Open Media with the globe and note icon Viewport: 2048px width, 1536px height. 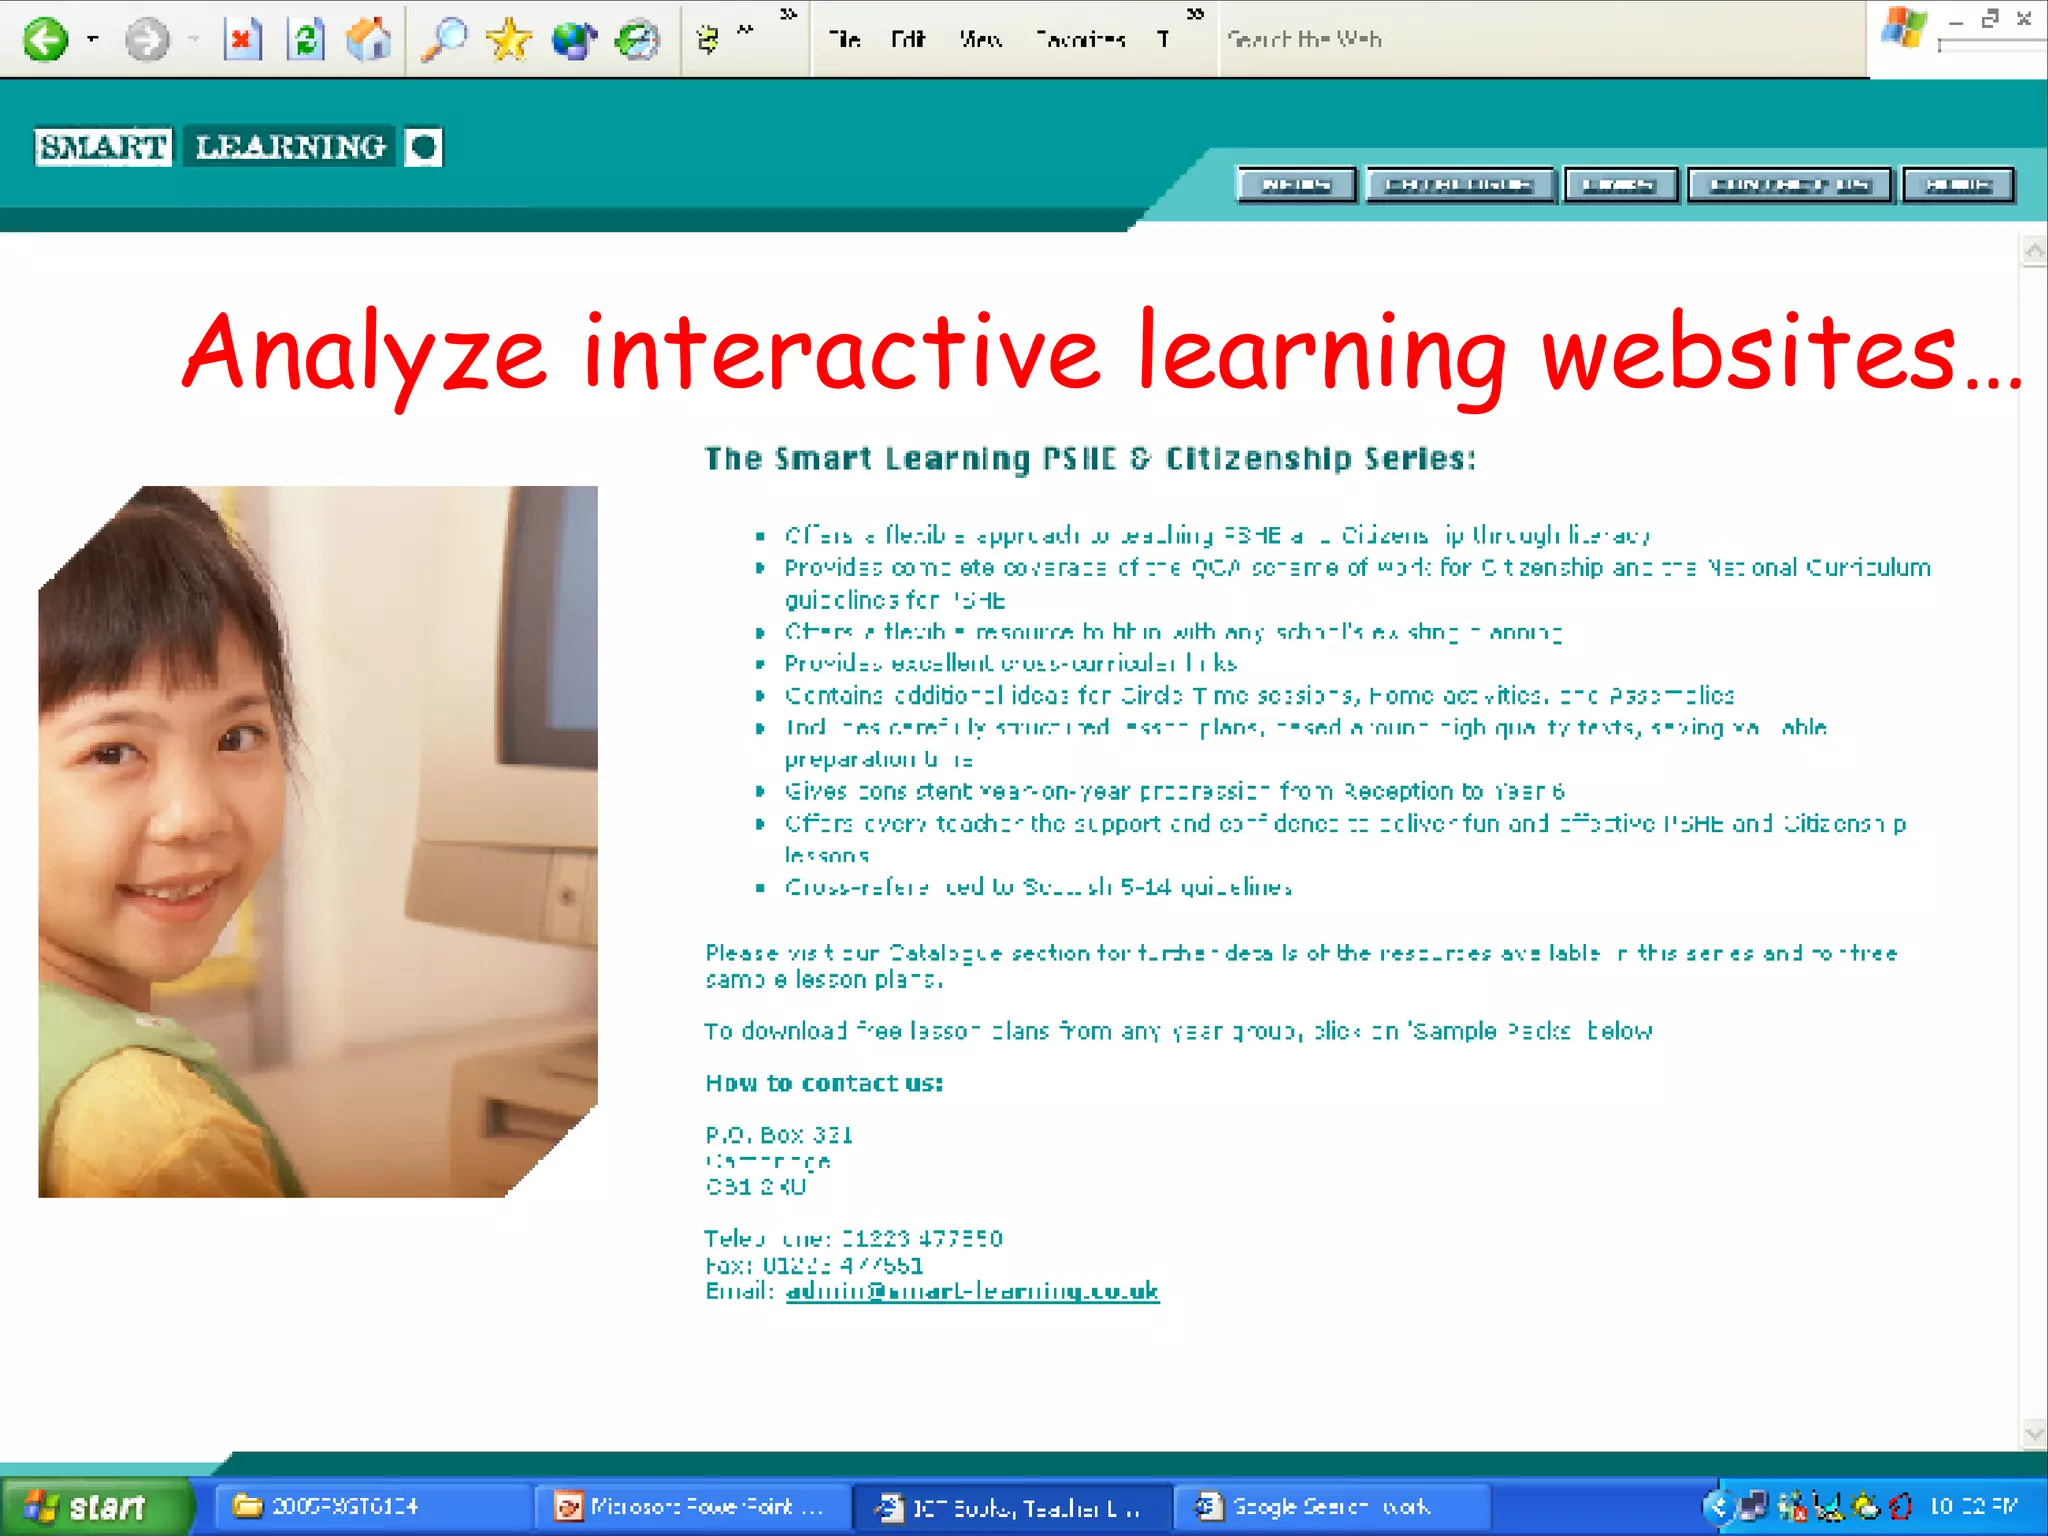tap(574, 40)
